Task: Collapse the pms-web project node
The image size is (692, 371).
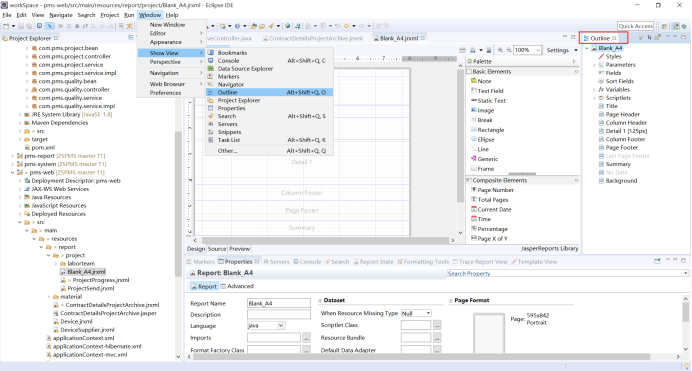Action: [x=12, y=172]
